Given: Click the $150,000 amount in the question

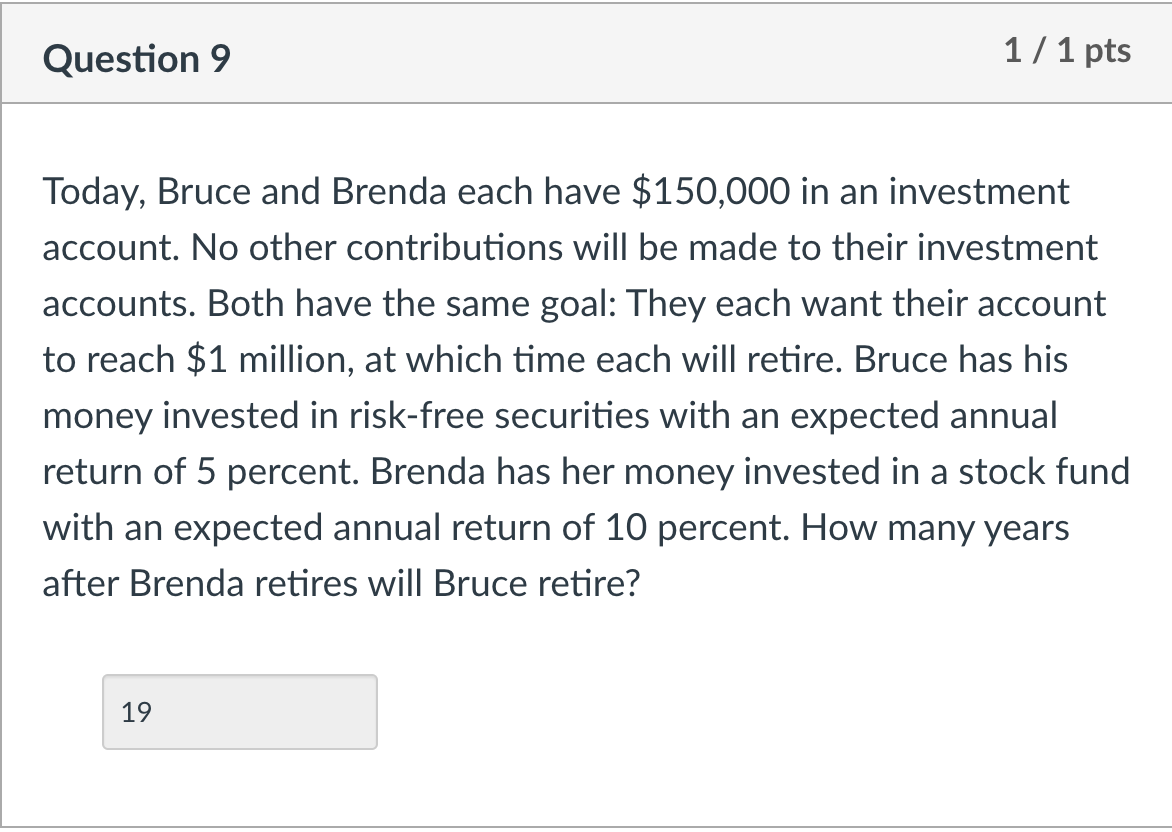Looking at the screenshot, I should click(715, 191).
